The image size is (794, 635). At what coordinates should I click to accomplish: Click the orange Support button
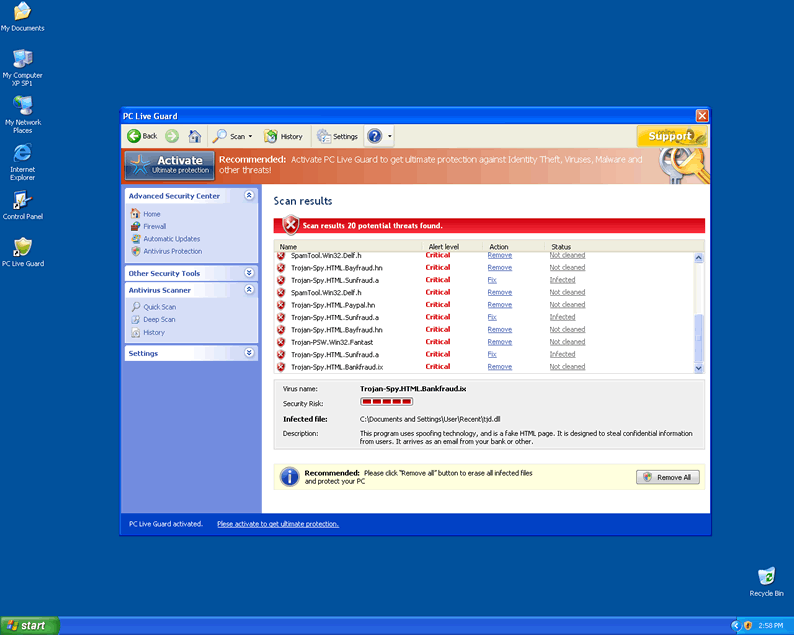click(x=671, y=136)
